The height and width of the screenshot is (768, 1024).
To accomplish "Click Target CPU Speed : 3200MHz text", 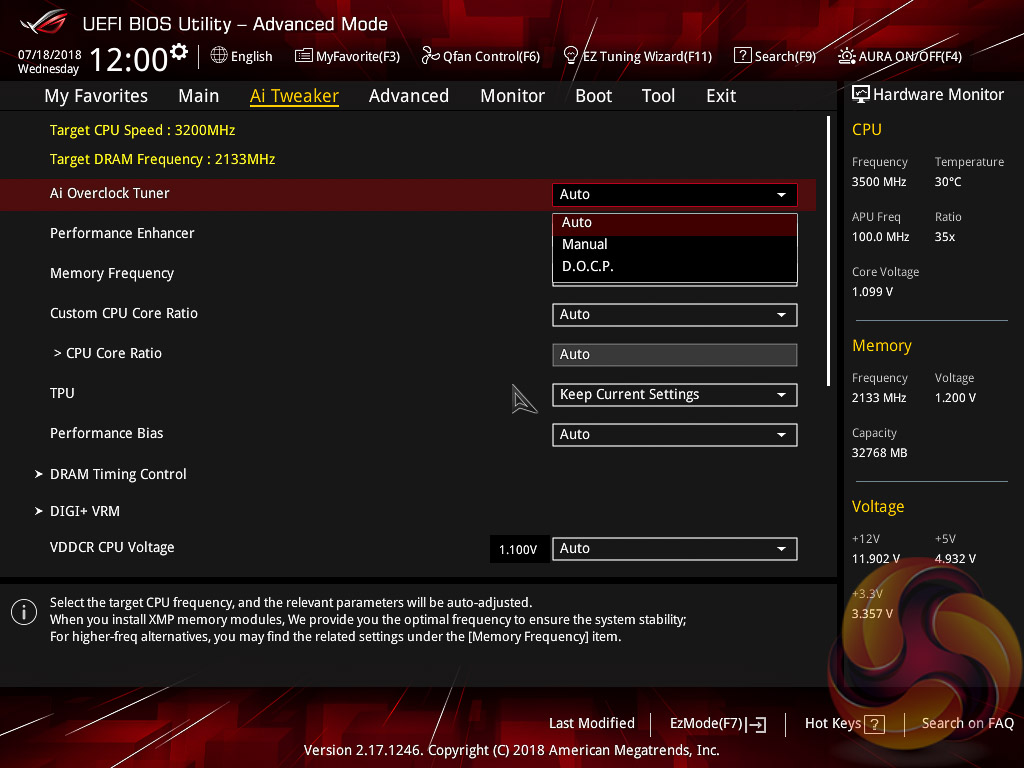I will click(142, 130).
